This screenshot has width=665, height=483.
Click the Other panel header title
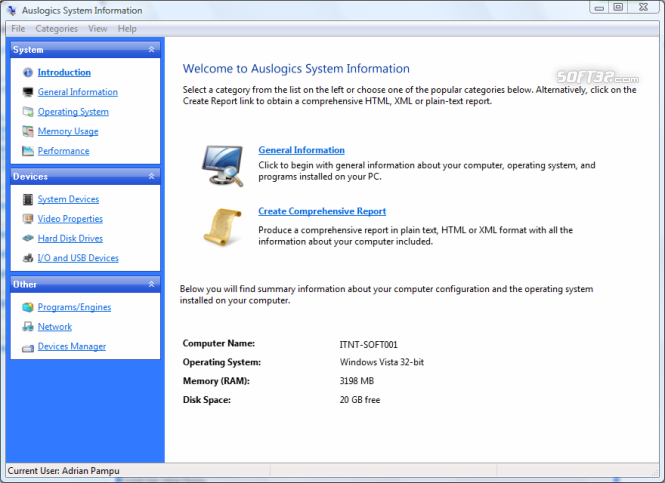pos(25,285)
